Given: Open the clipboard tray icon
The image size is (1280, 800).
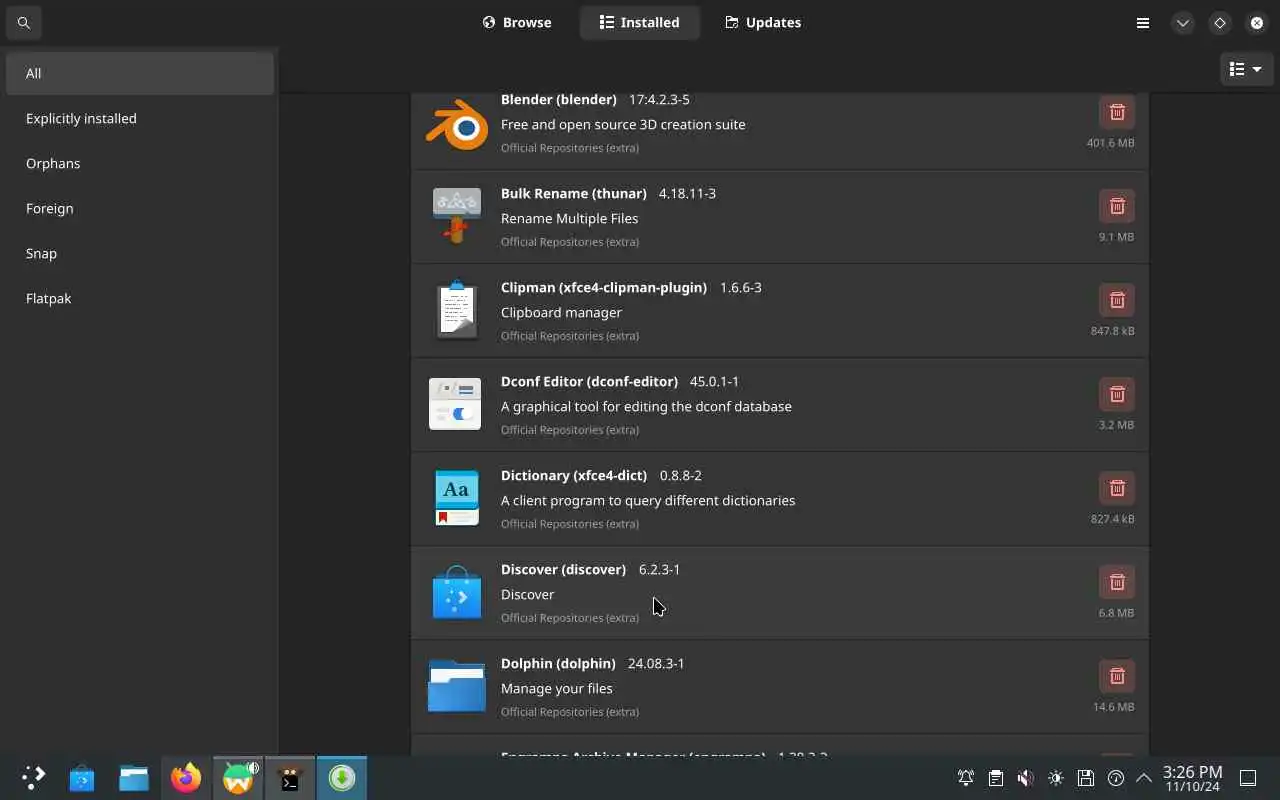Looking at the screenshot, I should [x=996, y=778].
